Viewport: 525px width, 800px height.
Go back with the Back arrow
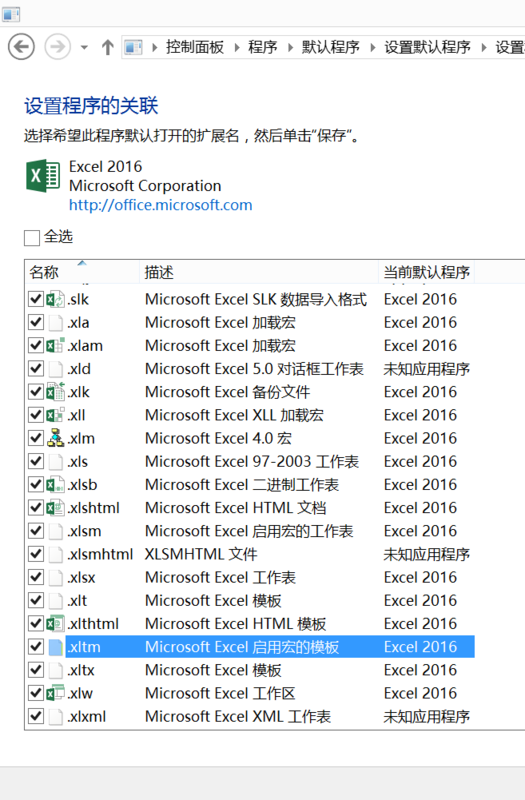[x=21, y=47]
